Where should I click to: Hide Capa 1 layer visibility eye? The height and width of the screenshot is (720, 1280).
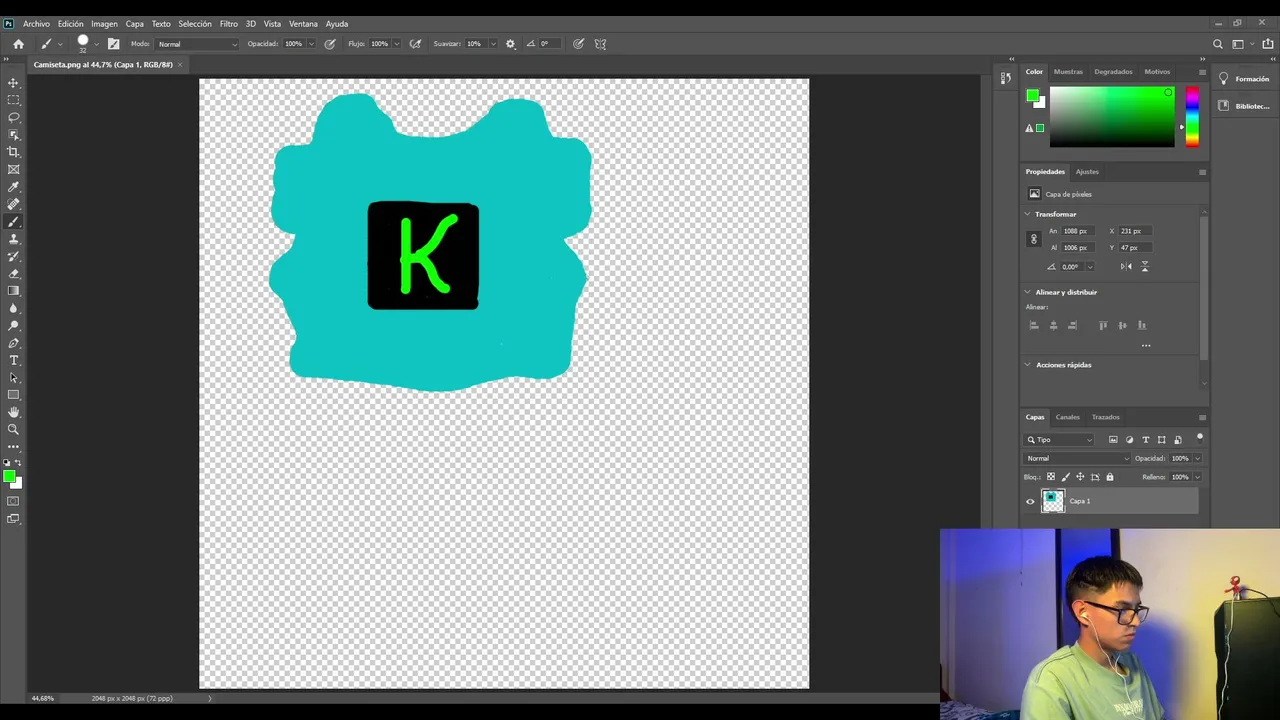pyautogui.click(x=1030, y=502)
